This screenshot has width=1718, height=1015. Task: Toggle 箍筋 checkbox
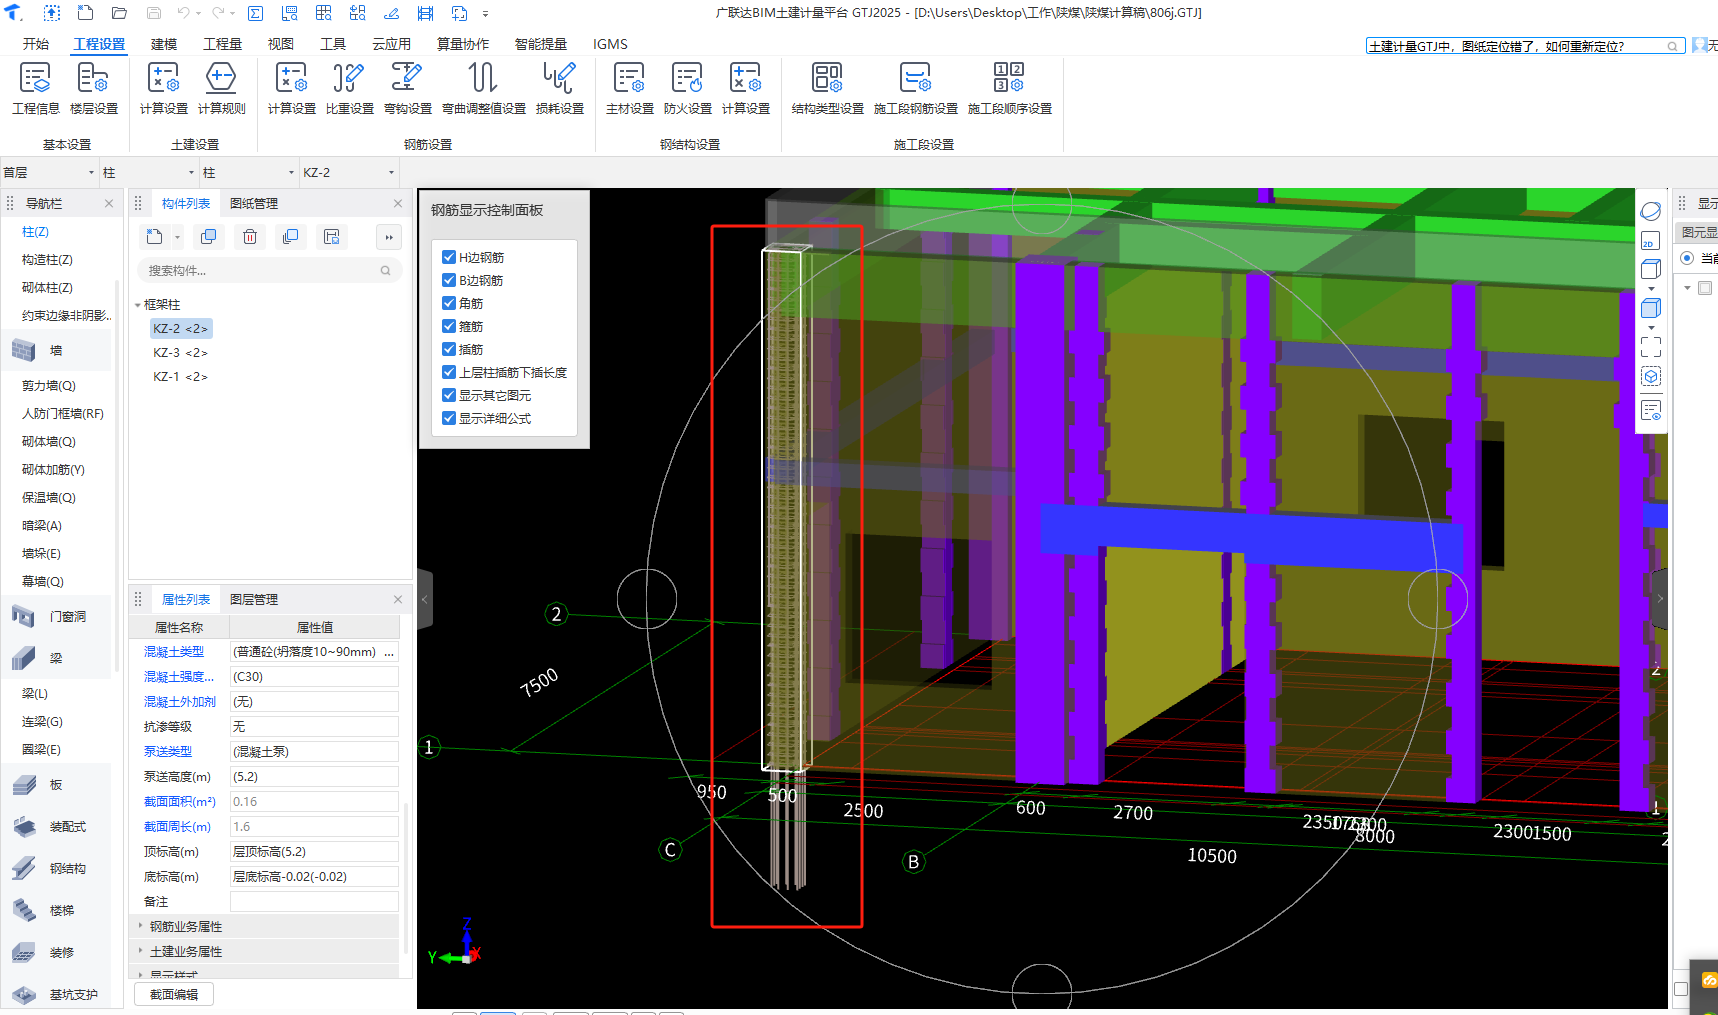coord(449,326)
